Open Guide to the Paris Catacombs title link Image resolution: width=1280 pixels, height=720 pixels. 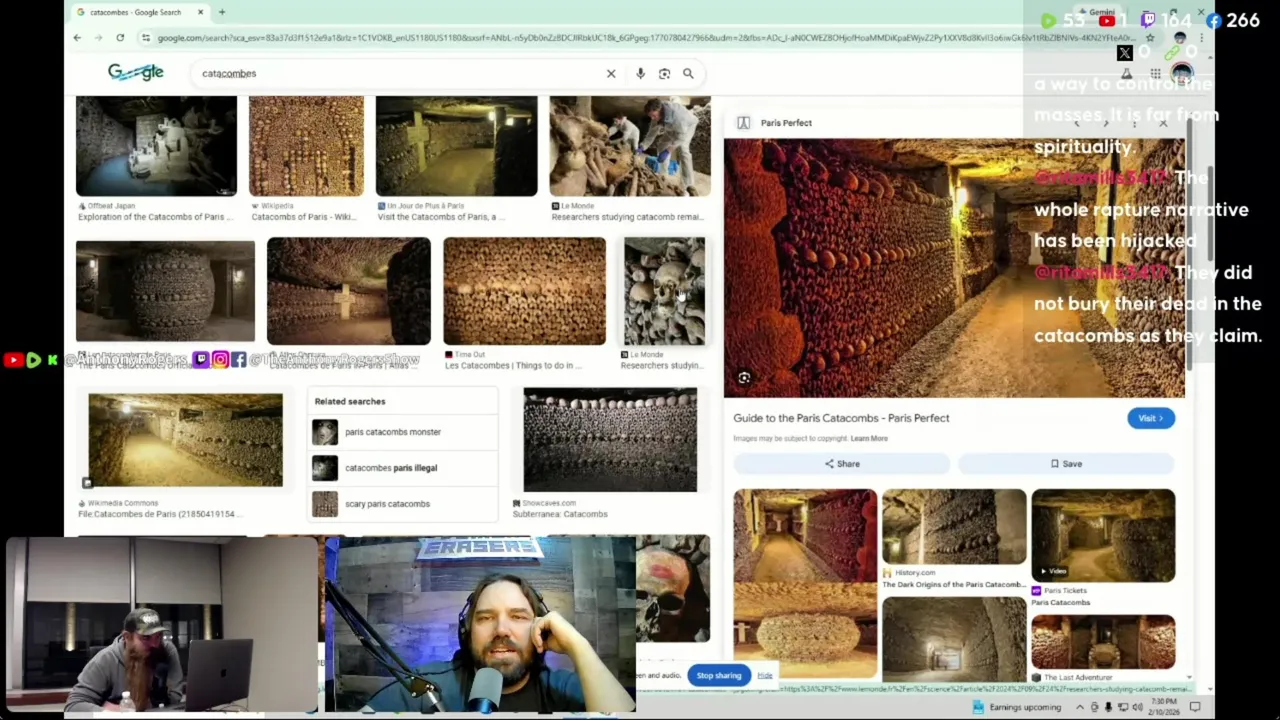[x=841, y=418]
